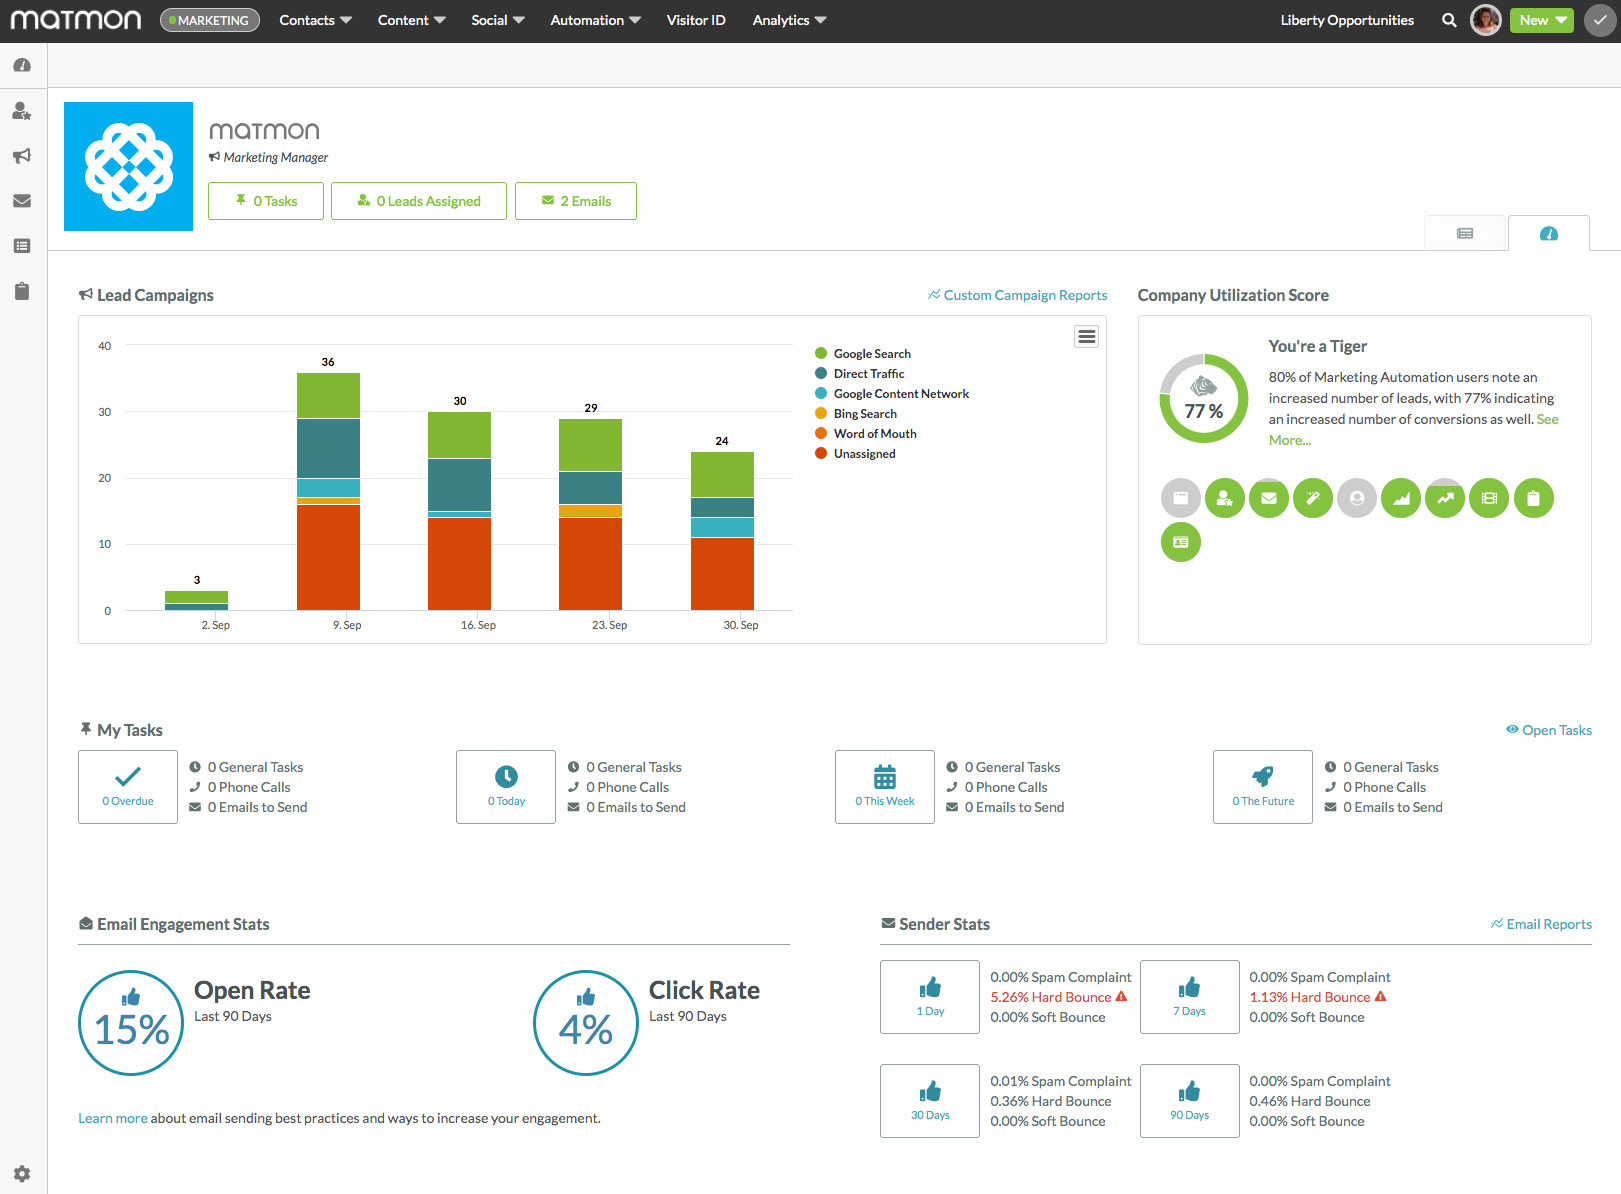Click the 4% Click Rate circle
Viewport: 1621px width, 1194px height.
[x=586, y=1023]
